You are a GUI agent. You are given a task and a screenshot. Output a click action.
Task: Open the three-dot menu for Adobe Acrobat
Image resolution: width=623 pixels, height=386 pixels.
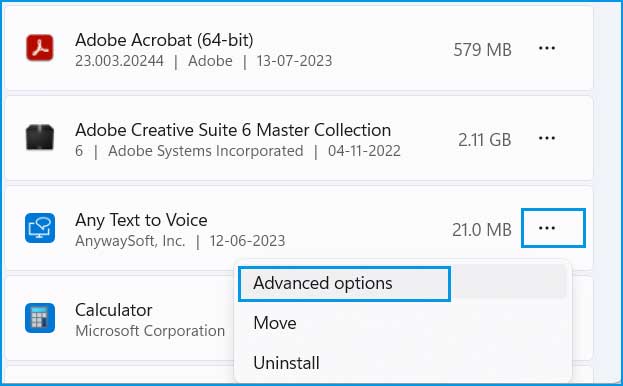(x=547, y=48)
